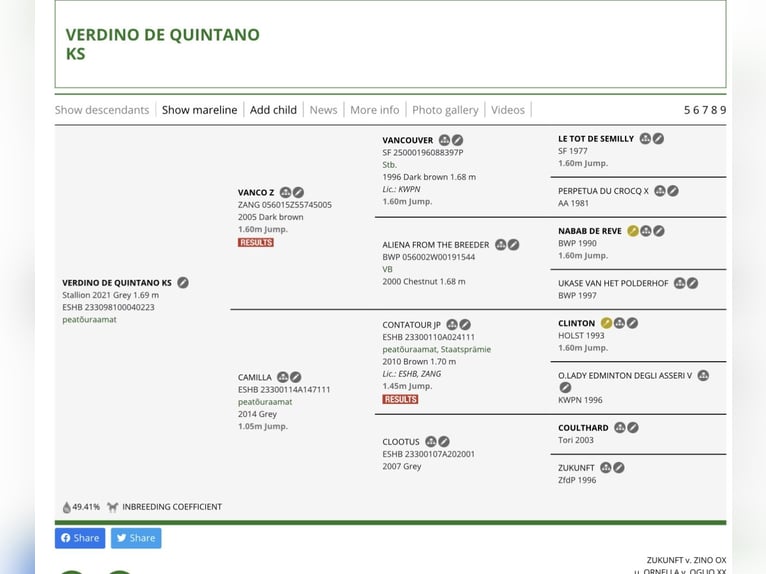Show 9 generations pedigree
This screenshot has width=766, height=574.
(723, 110)
